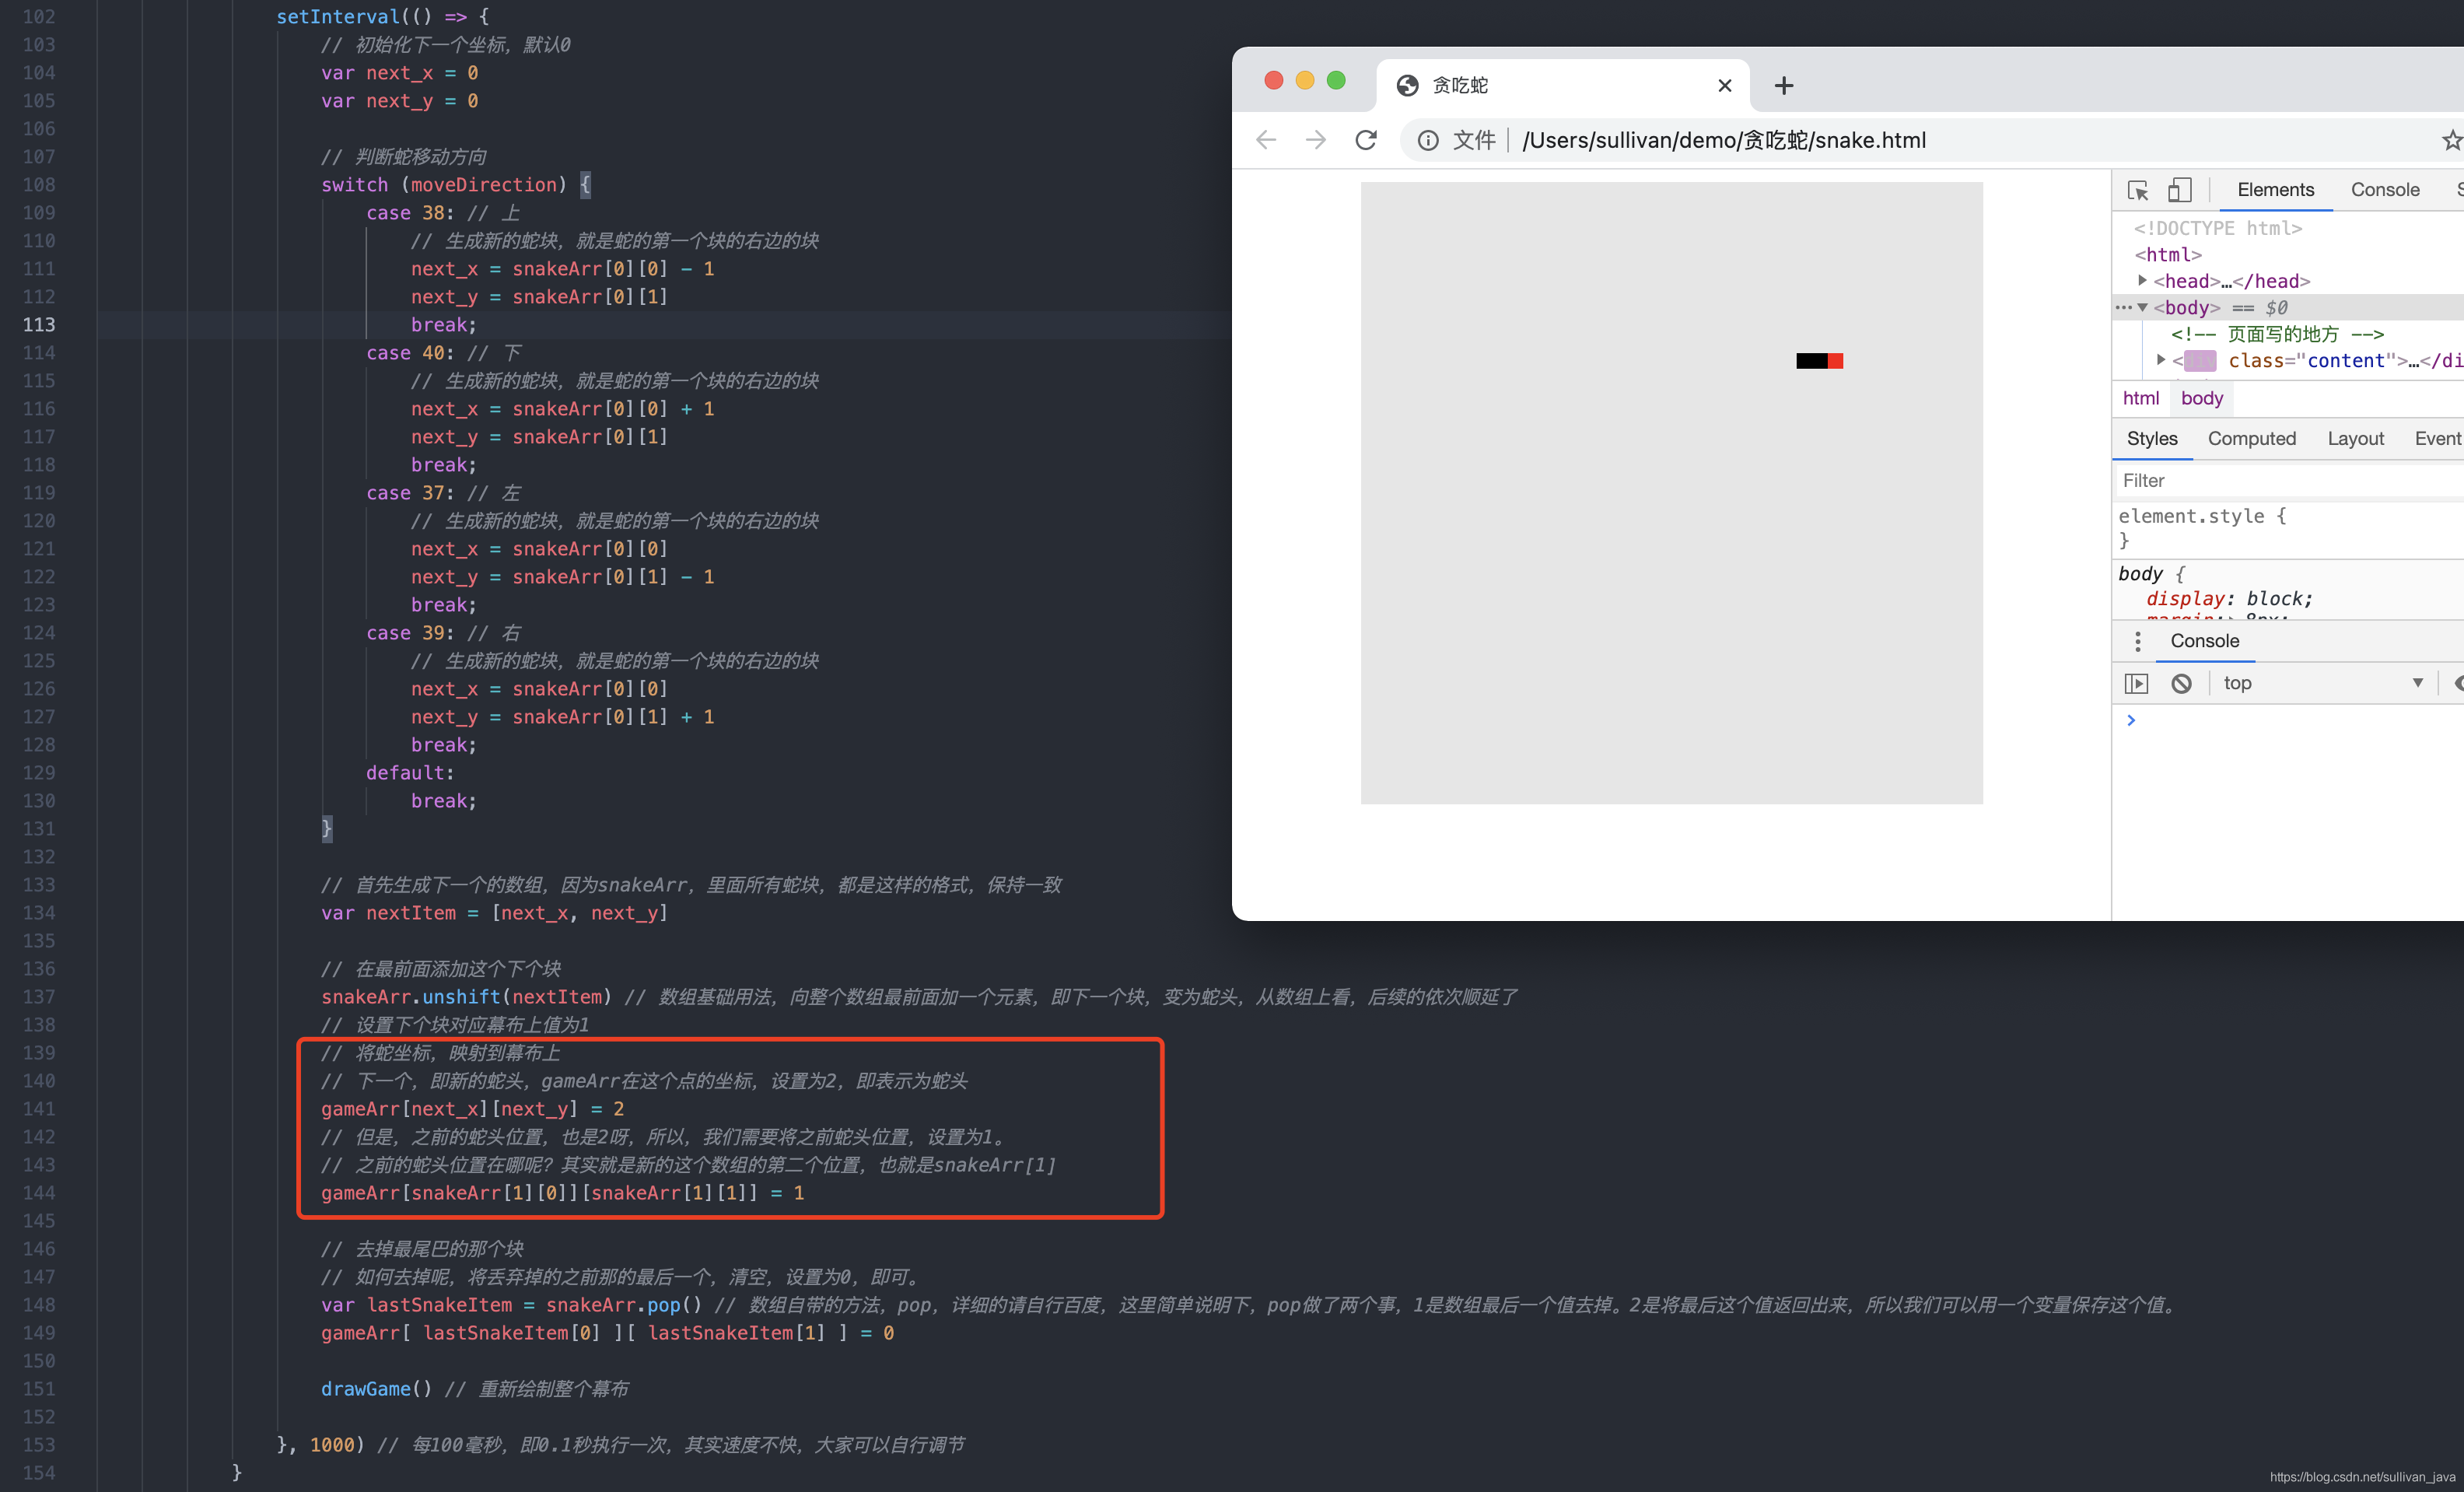Image resolution: width=2464 pixels, height=1492 pixels.
Task: Select the 贪吃蛇 browser tab
Action: coord(1562,86)
